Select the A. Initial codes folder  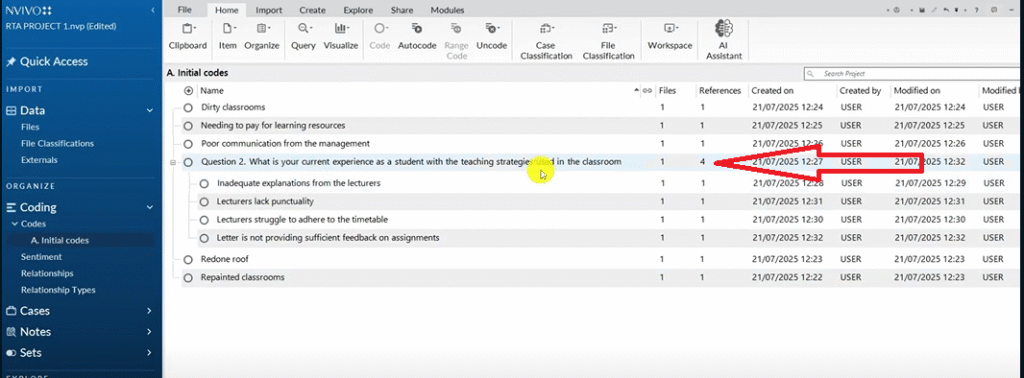[x=59, y=240]
